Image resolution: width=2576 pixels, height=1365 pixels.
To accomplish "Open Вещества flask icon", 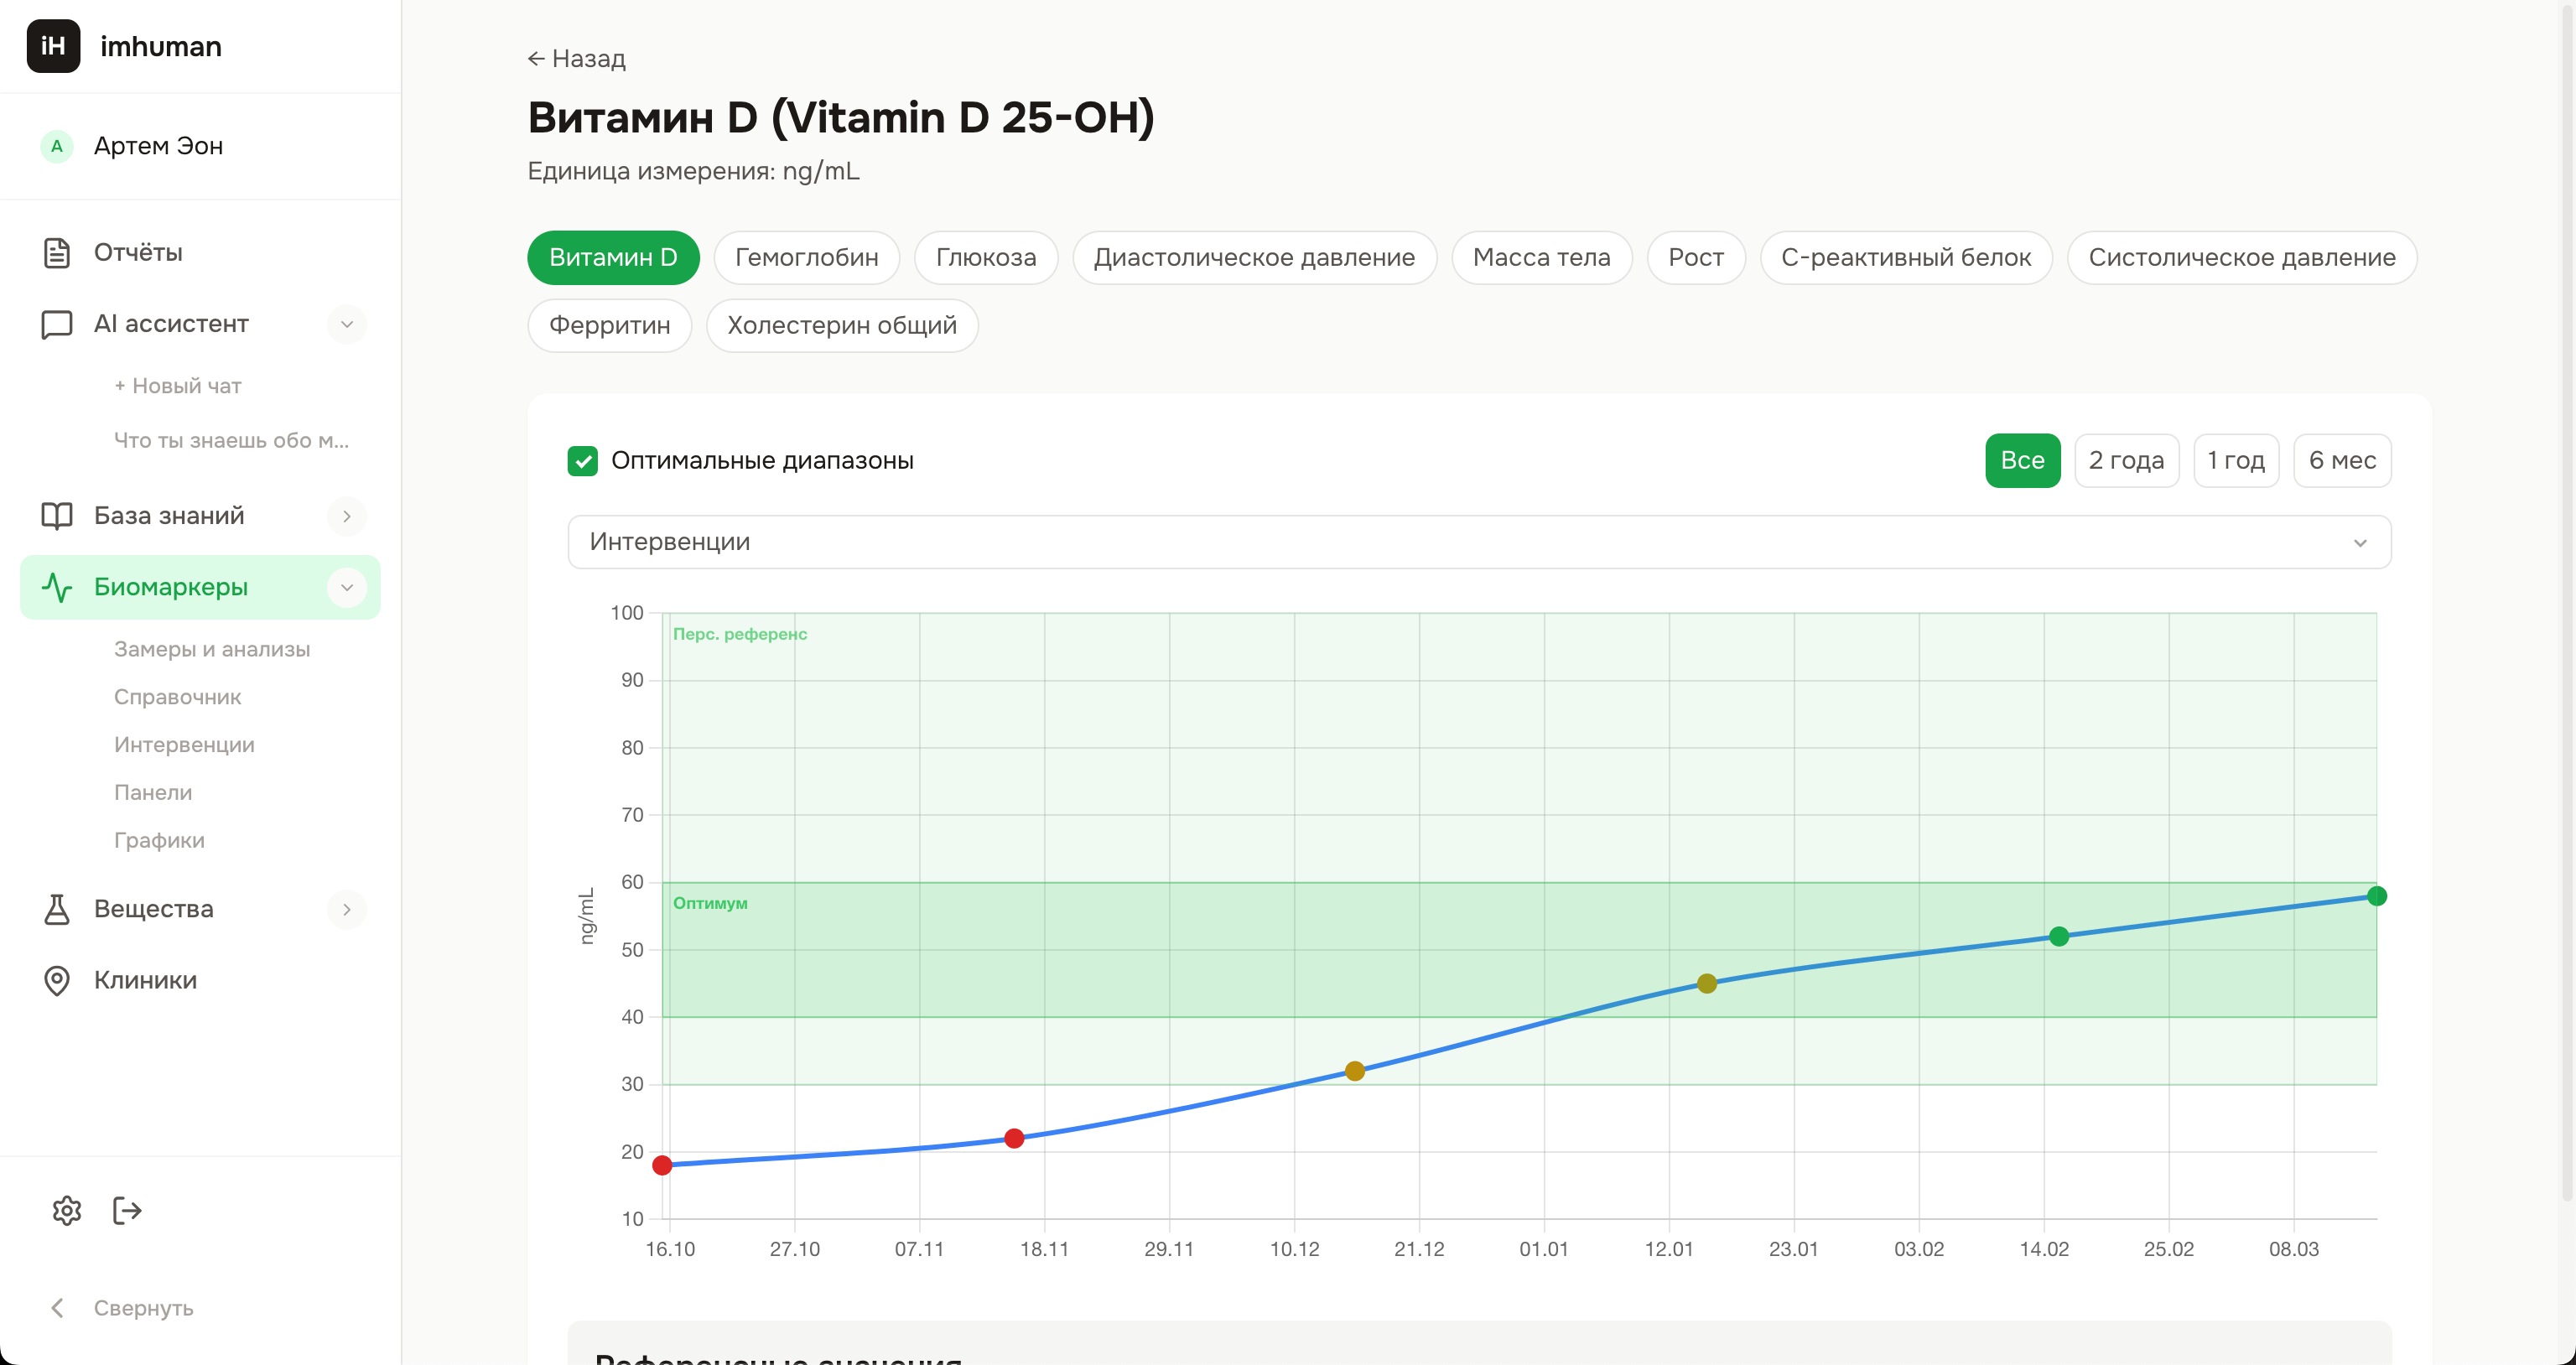I will (x=56, y=909).
